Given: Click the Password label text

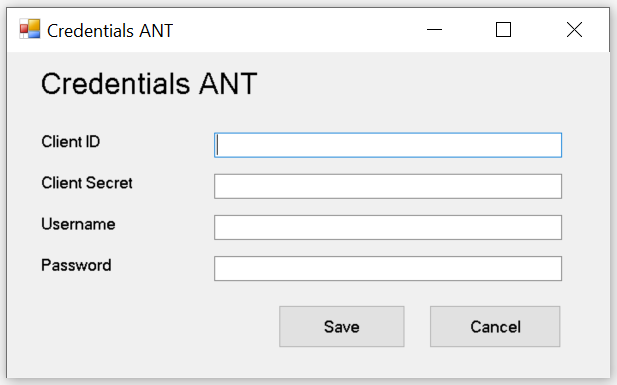Looking at the screenshot, I should tap(76, 265).
